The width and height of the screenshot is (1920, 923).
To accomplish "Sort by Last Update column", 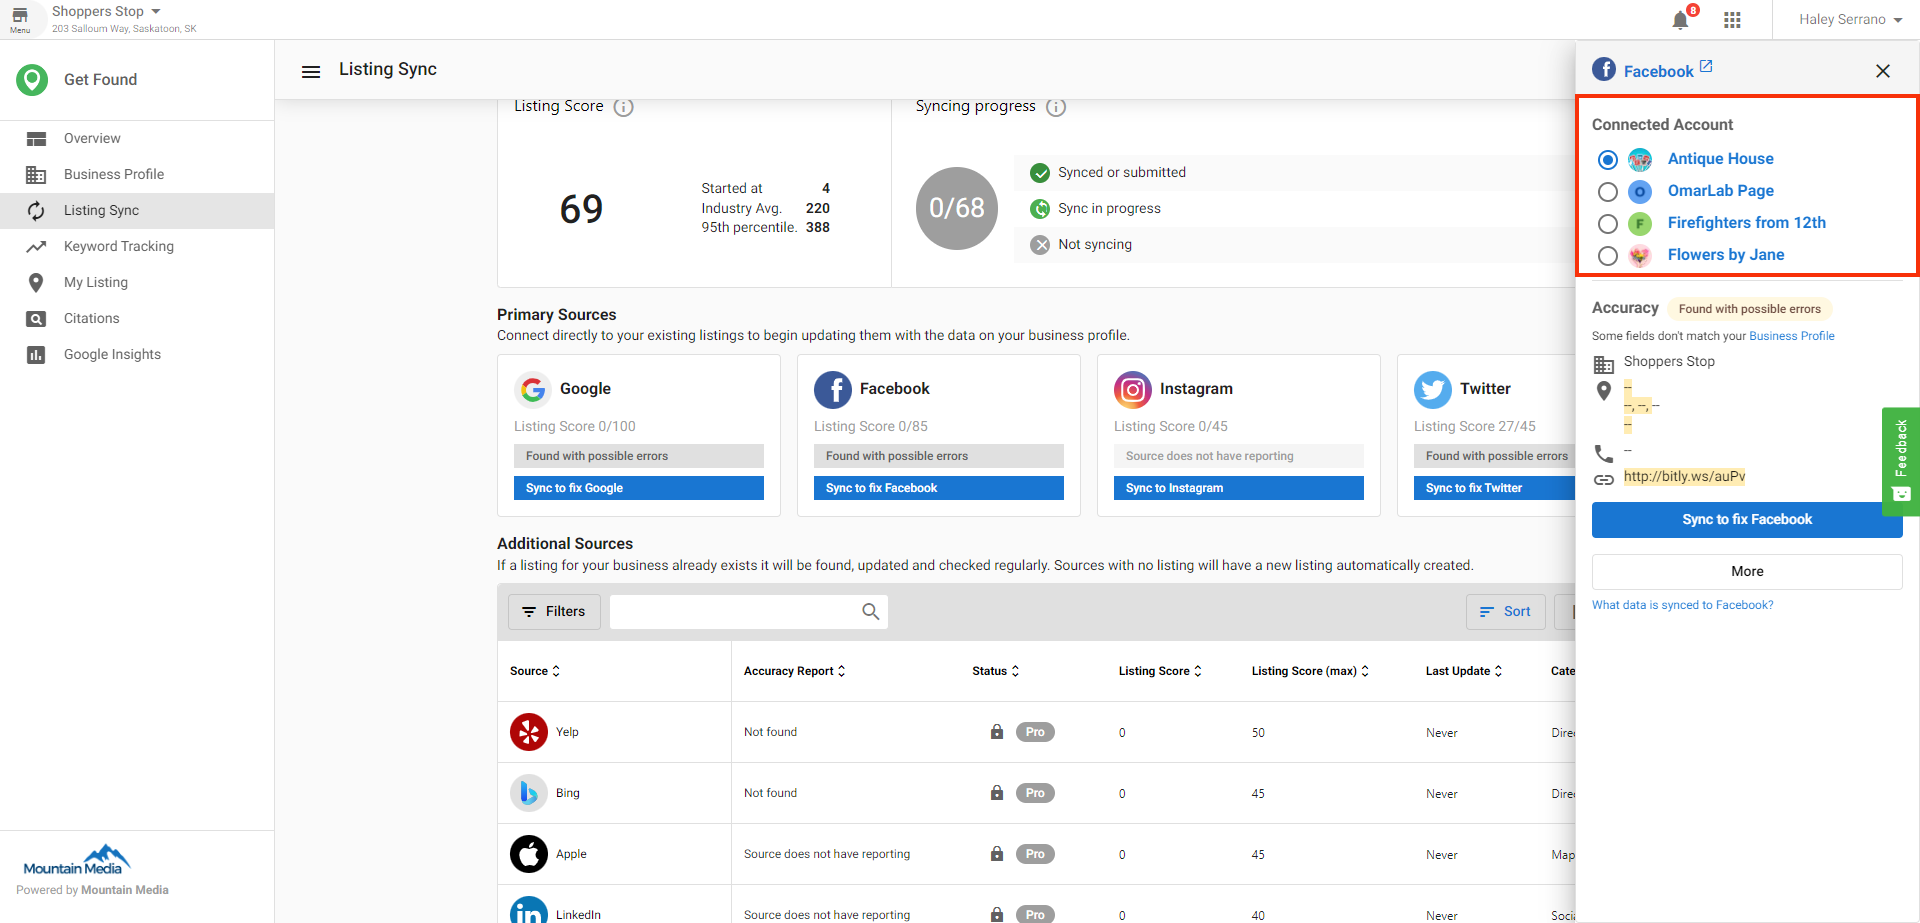I will [x=1464, y=671].
